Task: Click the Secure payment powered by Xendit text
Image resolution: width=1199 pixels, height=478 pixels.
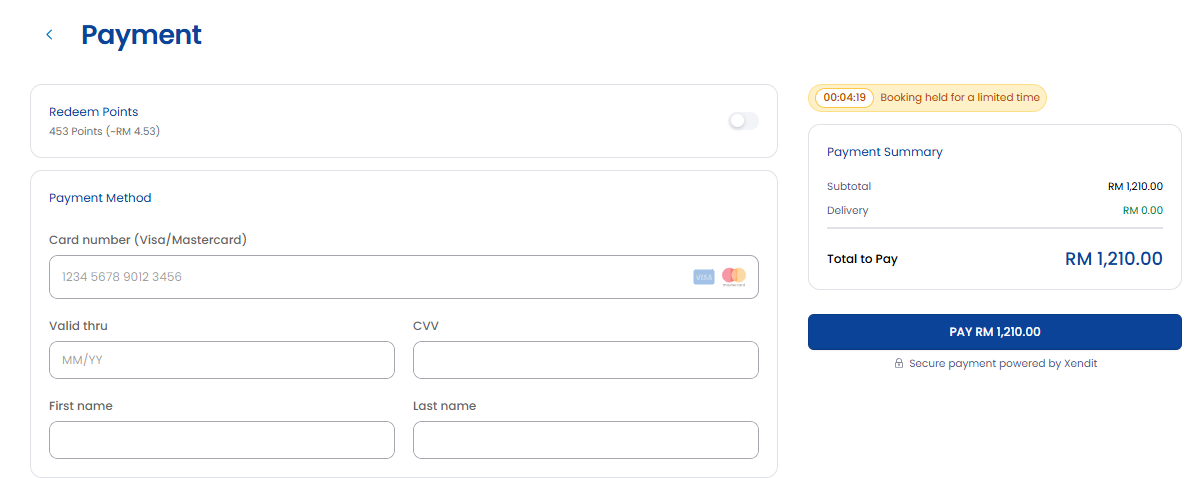Action: (x=1002, y=363)
